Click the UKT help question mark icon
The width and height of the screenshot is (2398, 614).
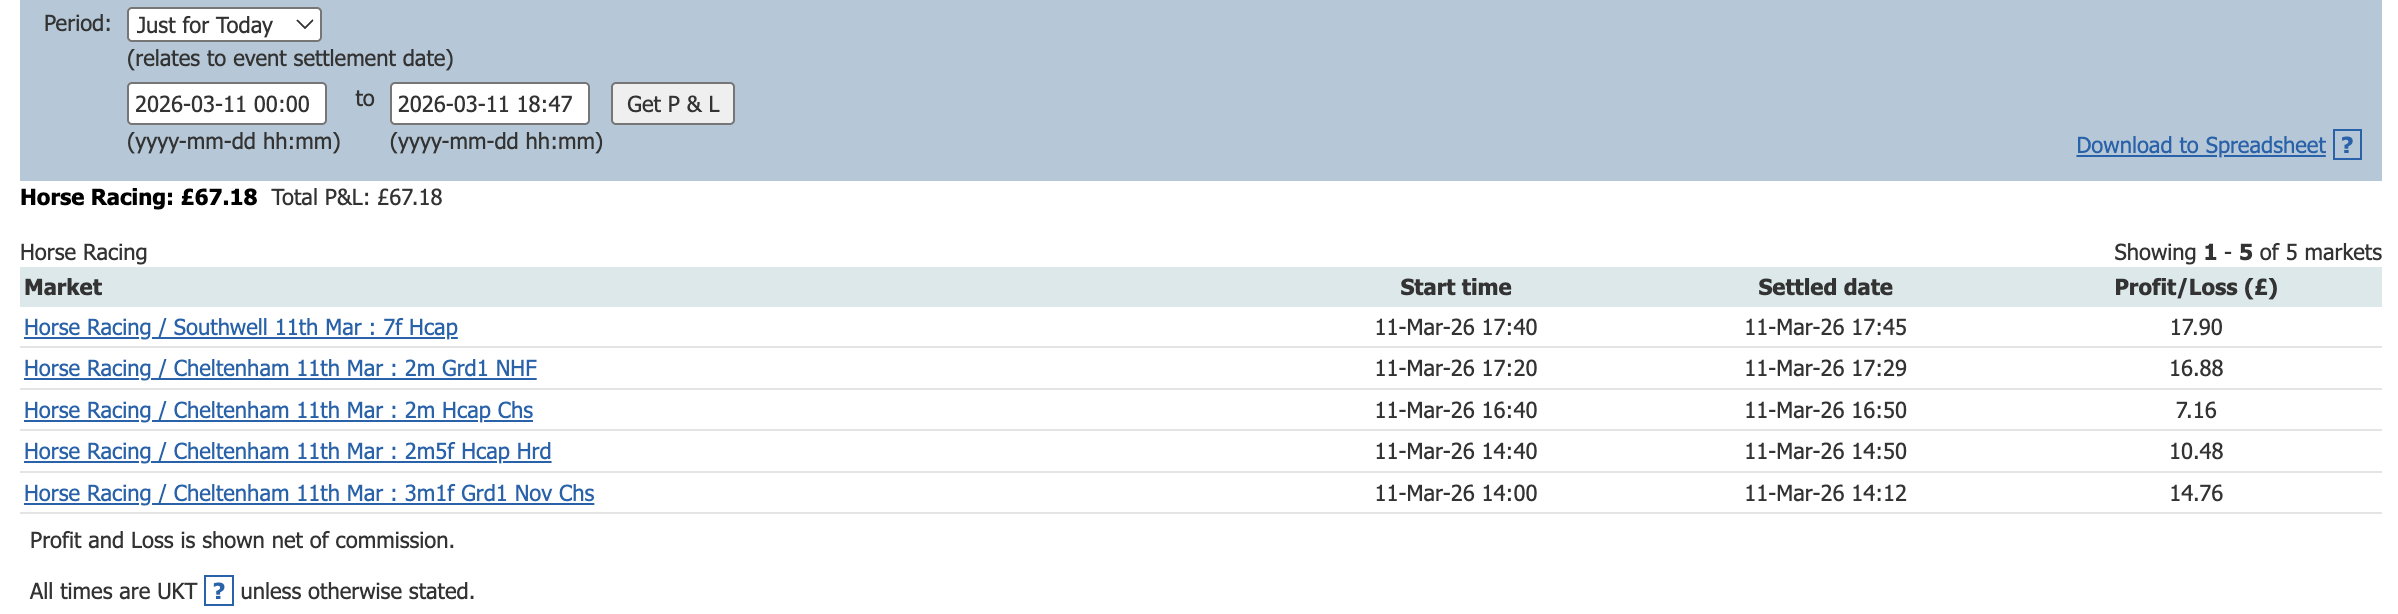(218, 591)
